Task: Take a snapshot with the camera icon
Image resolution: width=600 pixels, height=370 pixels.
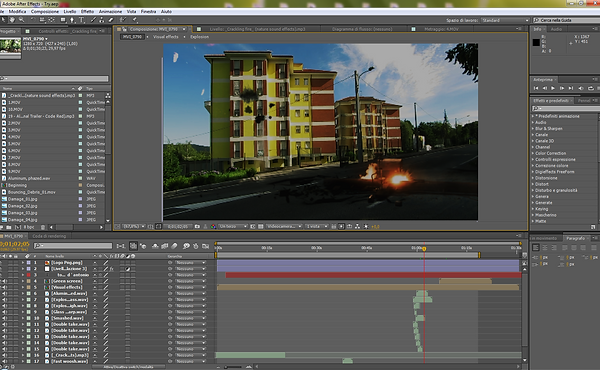Action: click(197, 227)
